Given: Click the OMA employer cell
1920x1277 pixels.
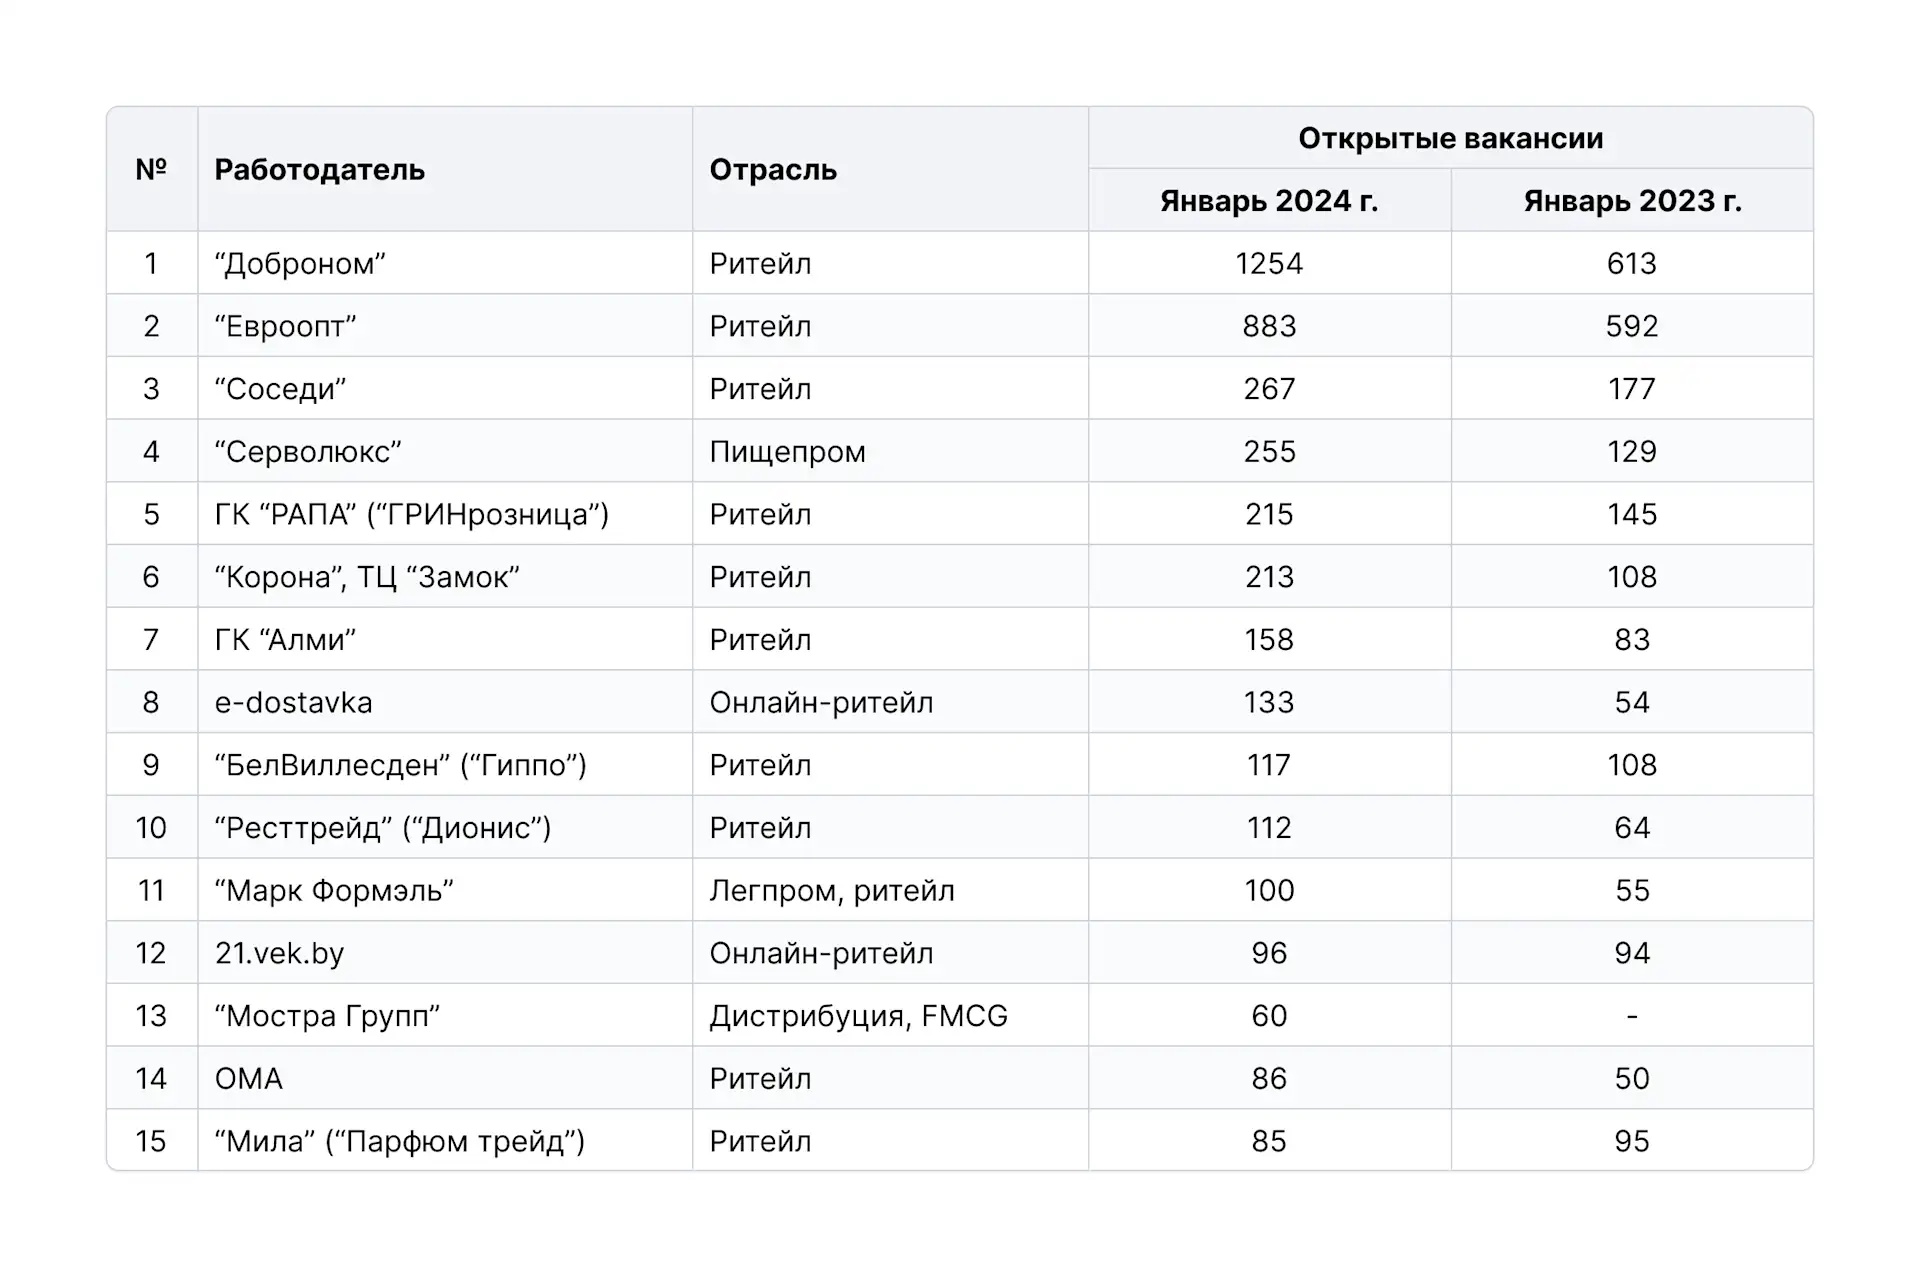Looking at the screenshot, I should coord(249,1079).
